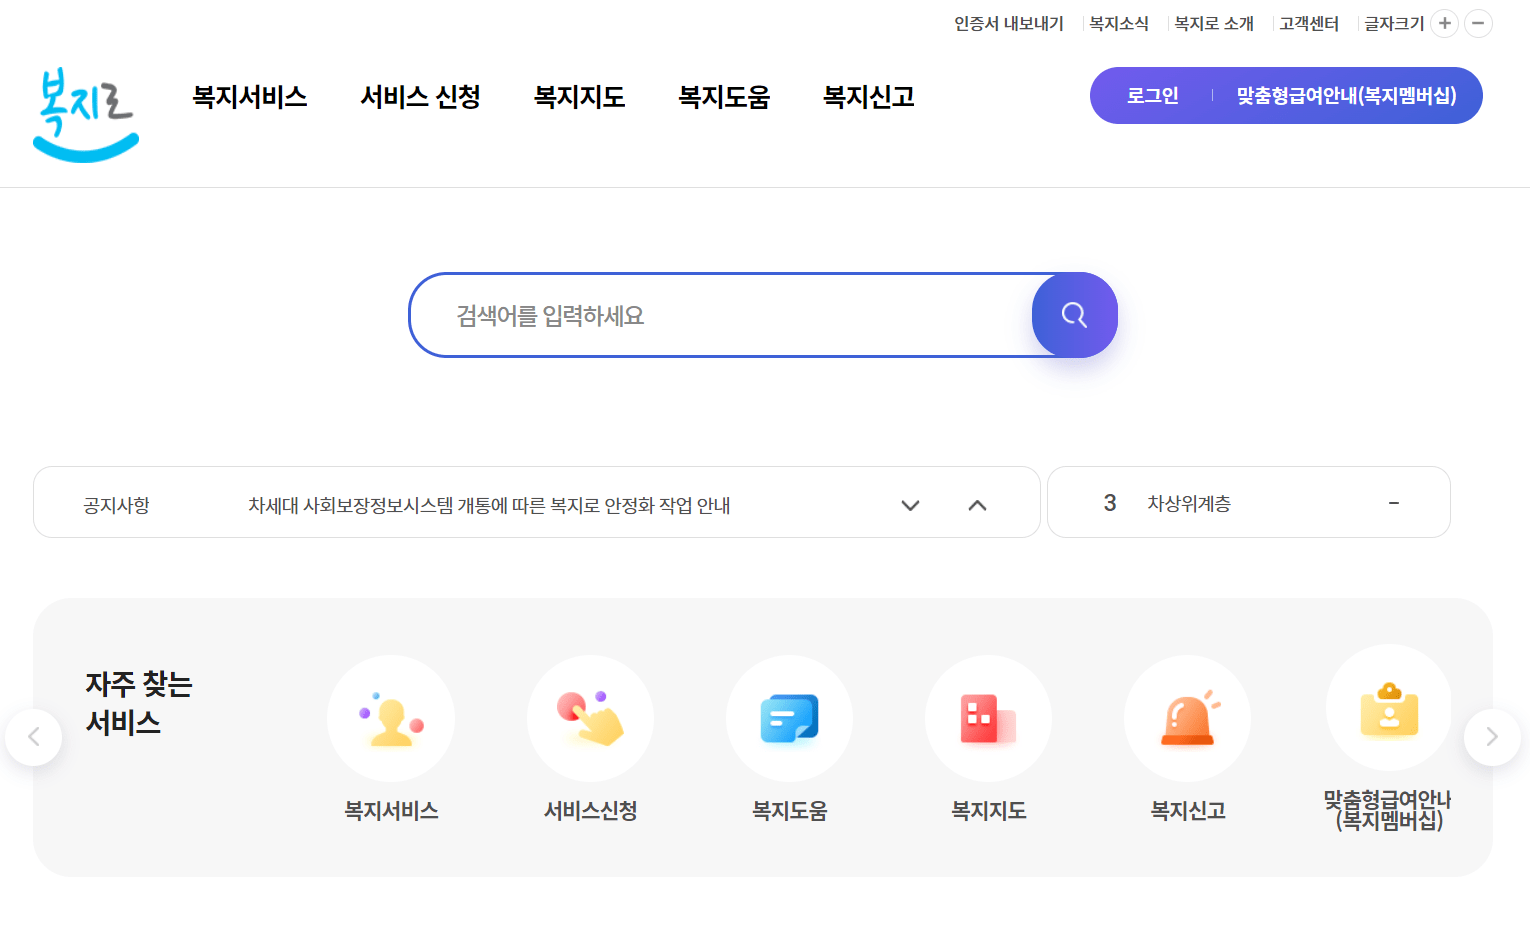Show the previous notice with the up chevron
Image resolution: width=1530 pixels, height=946 pixels.
[x=977, y=505]
